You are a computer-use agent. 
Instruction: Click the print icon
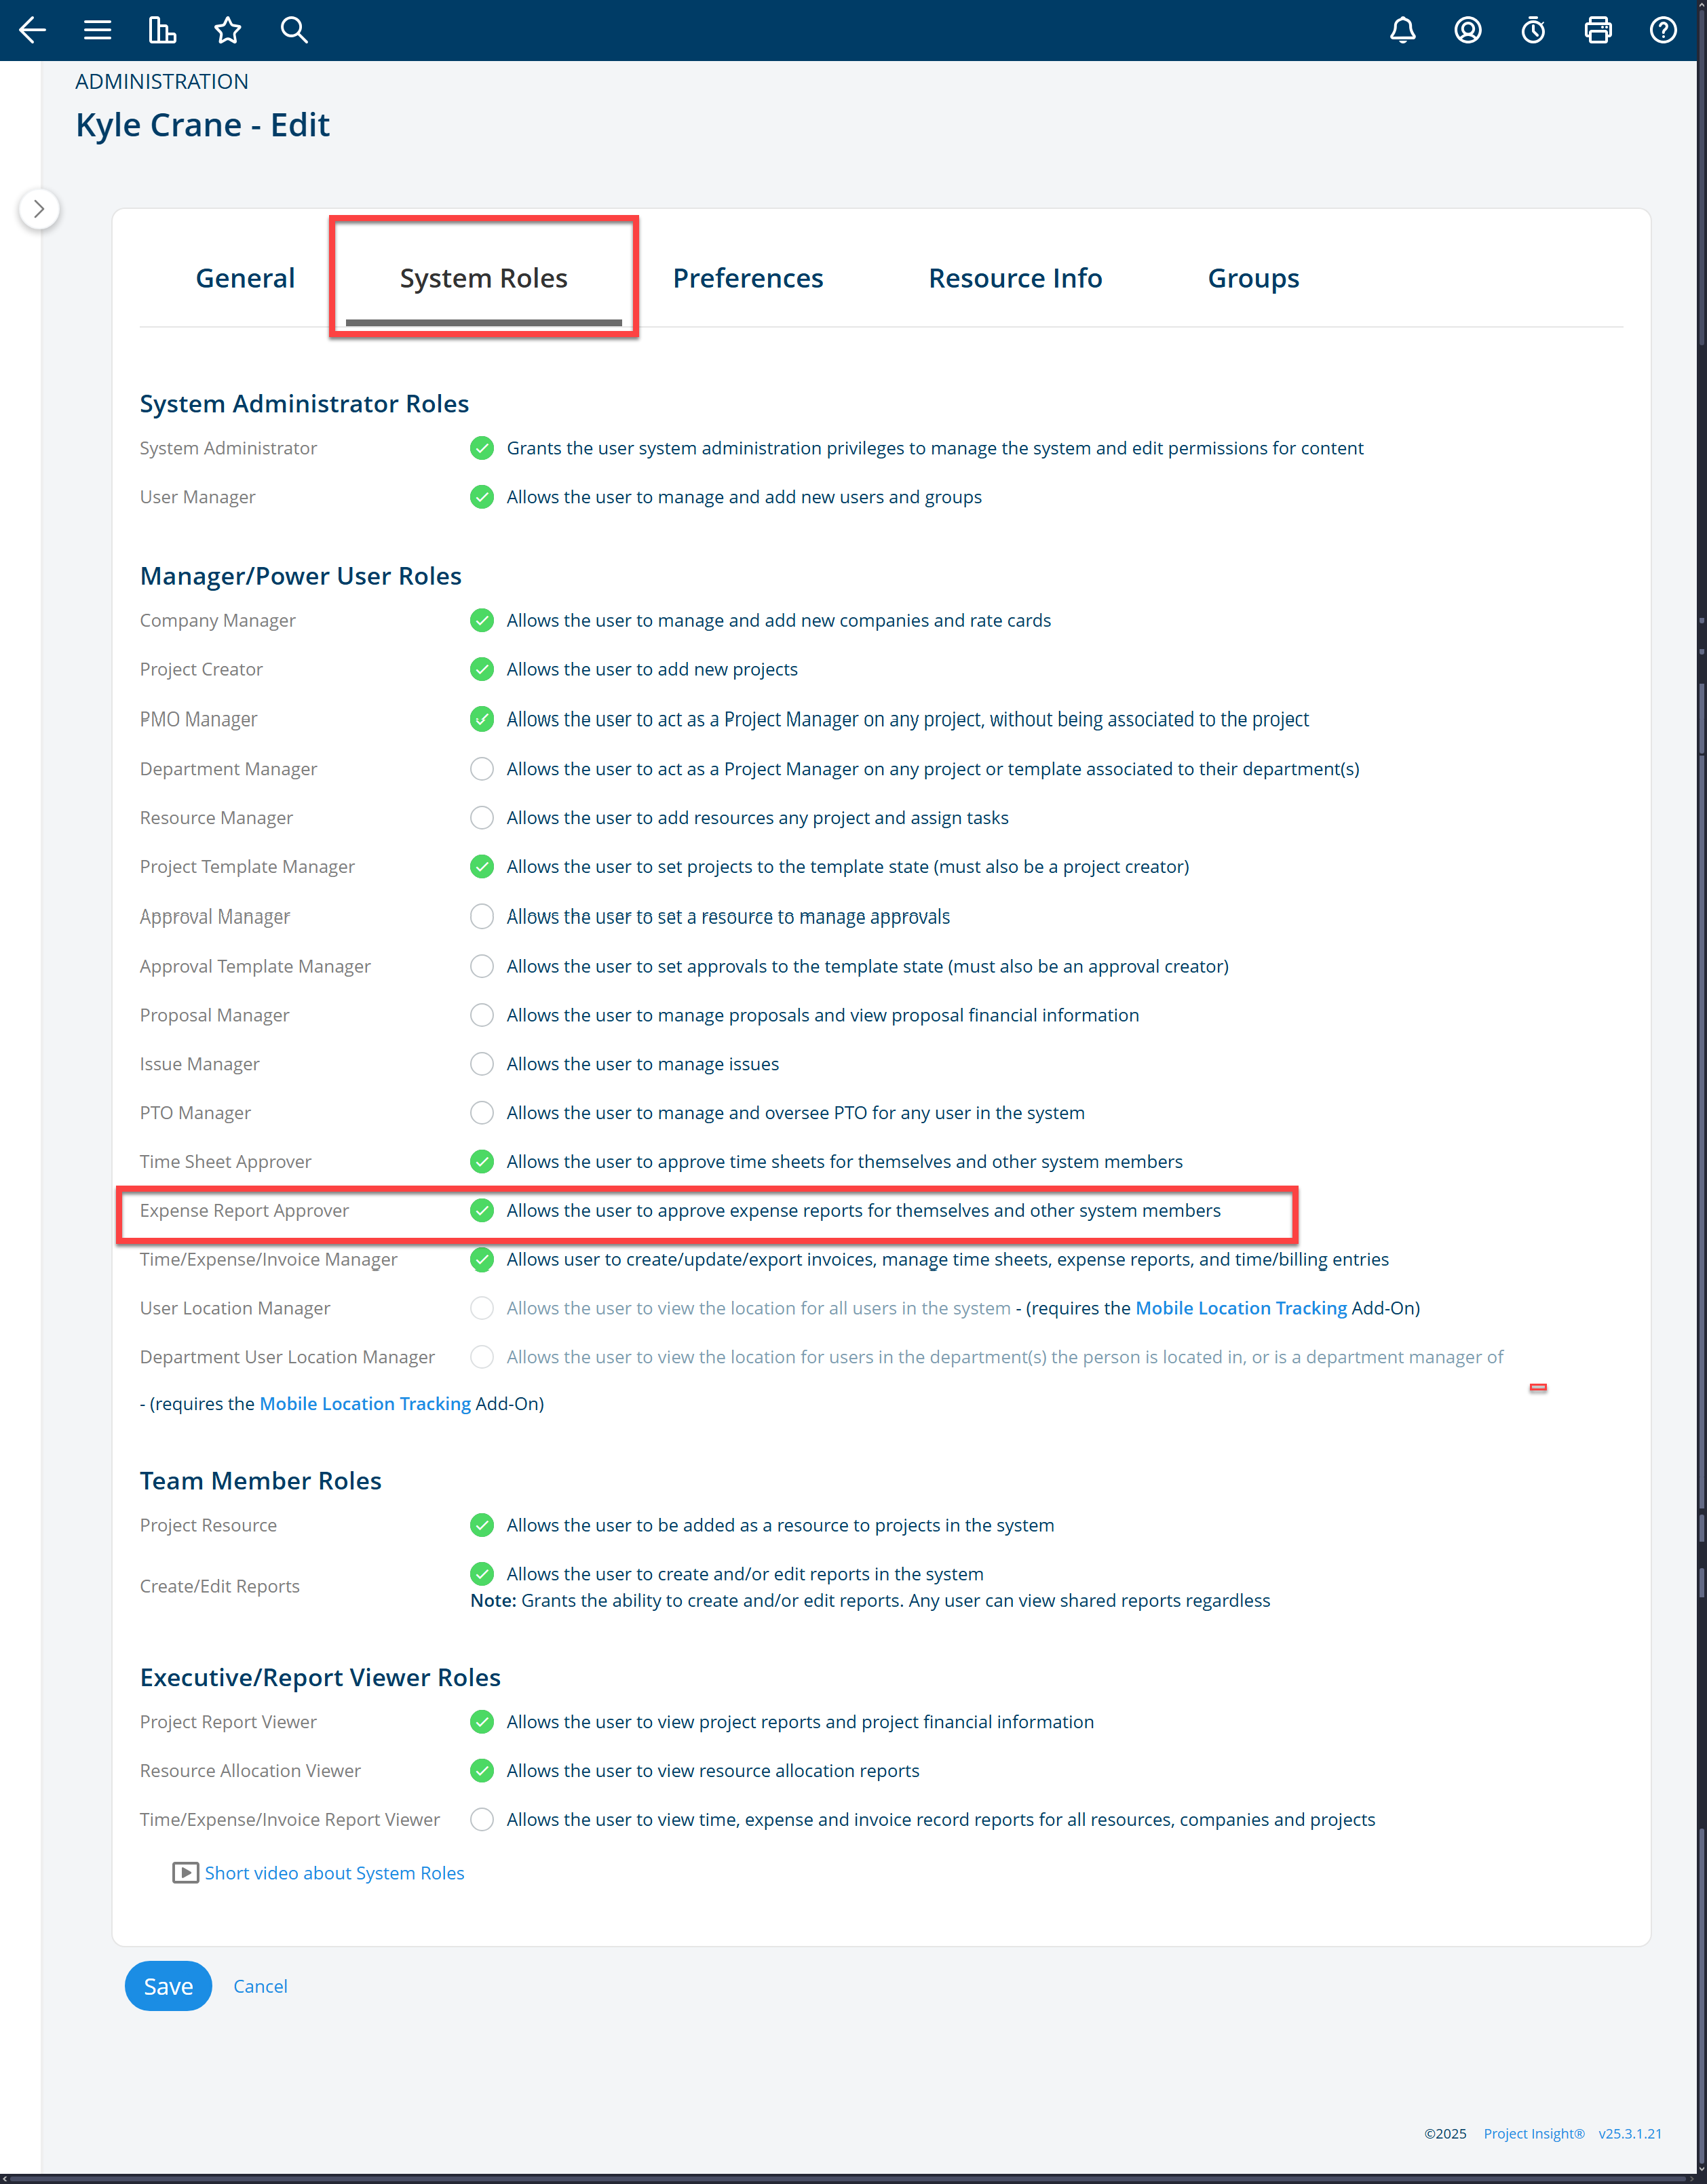pos(1598,30)
